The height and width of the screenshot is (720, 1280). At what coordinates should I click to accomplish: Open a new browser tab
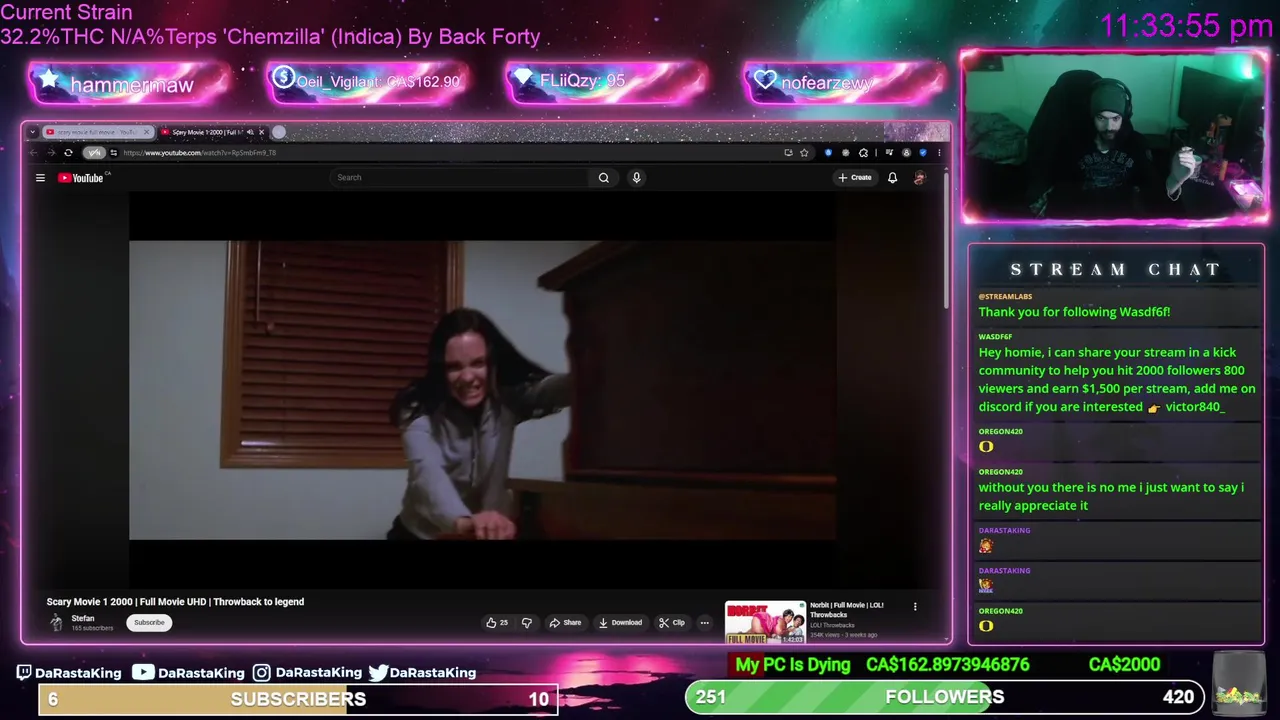click(279, 132)
